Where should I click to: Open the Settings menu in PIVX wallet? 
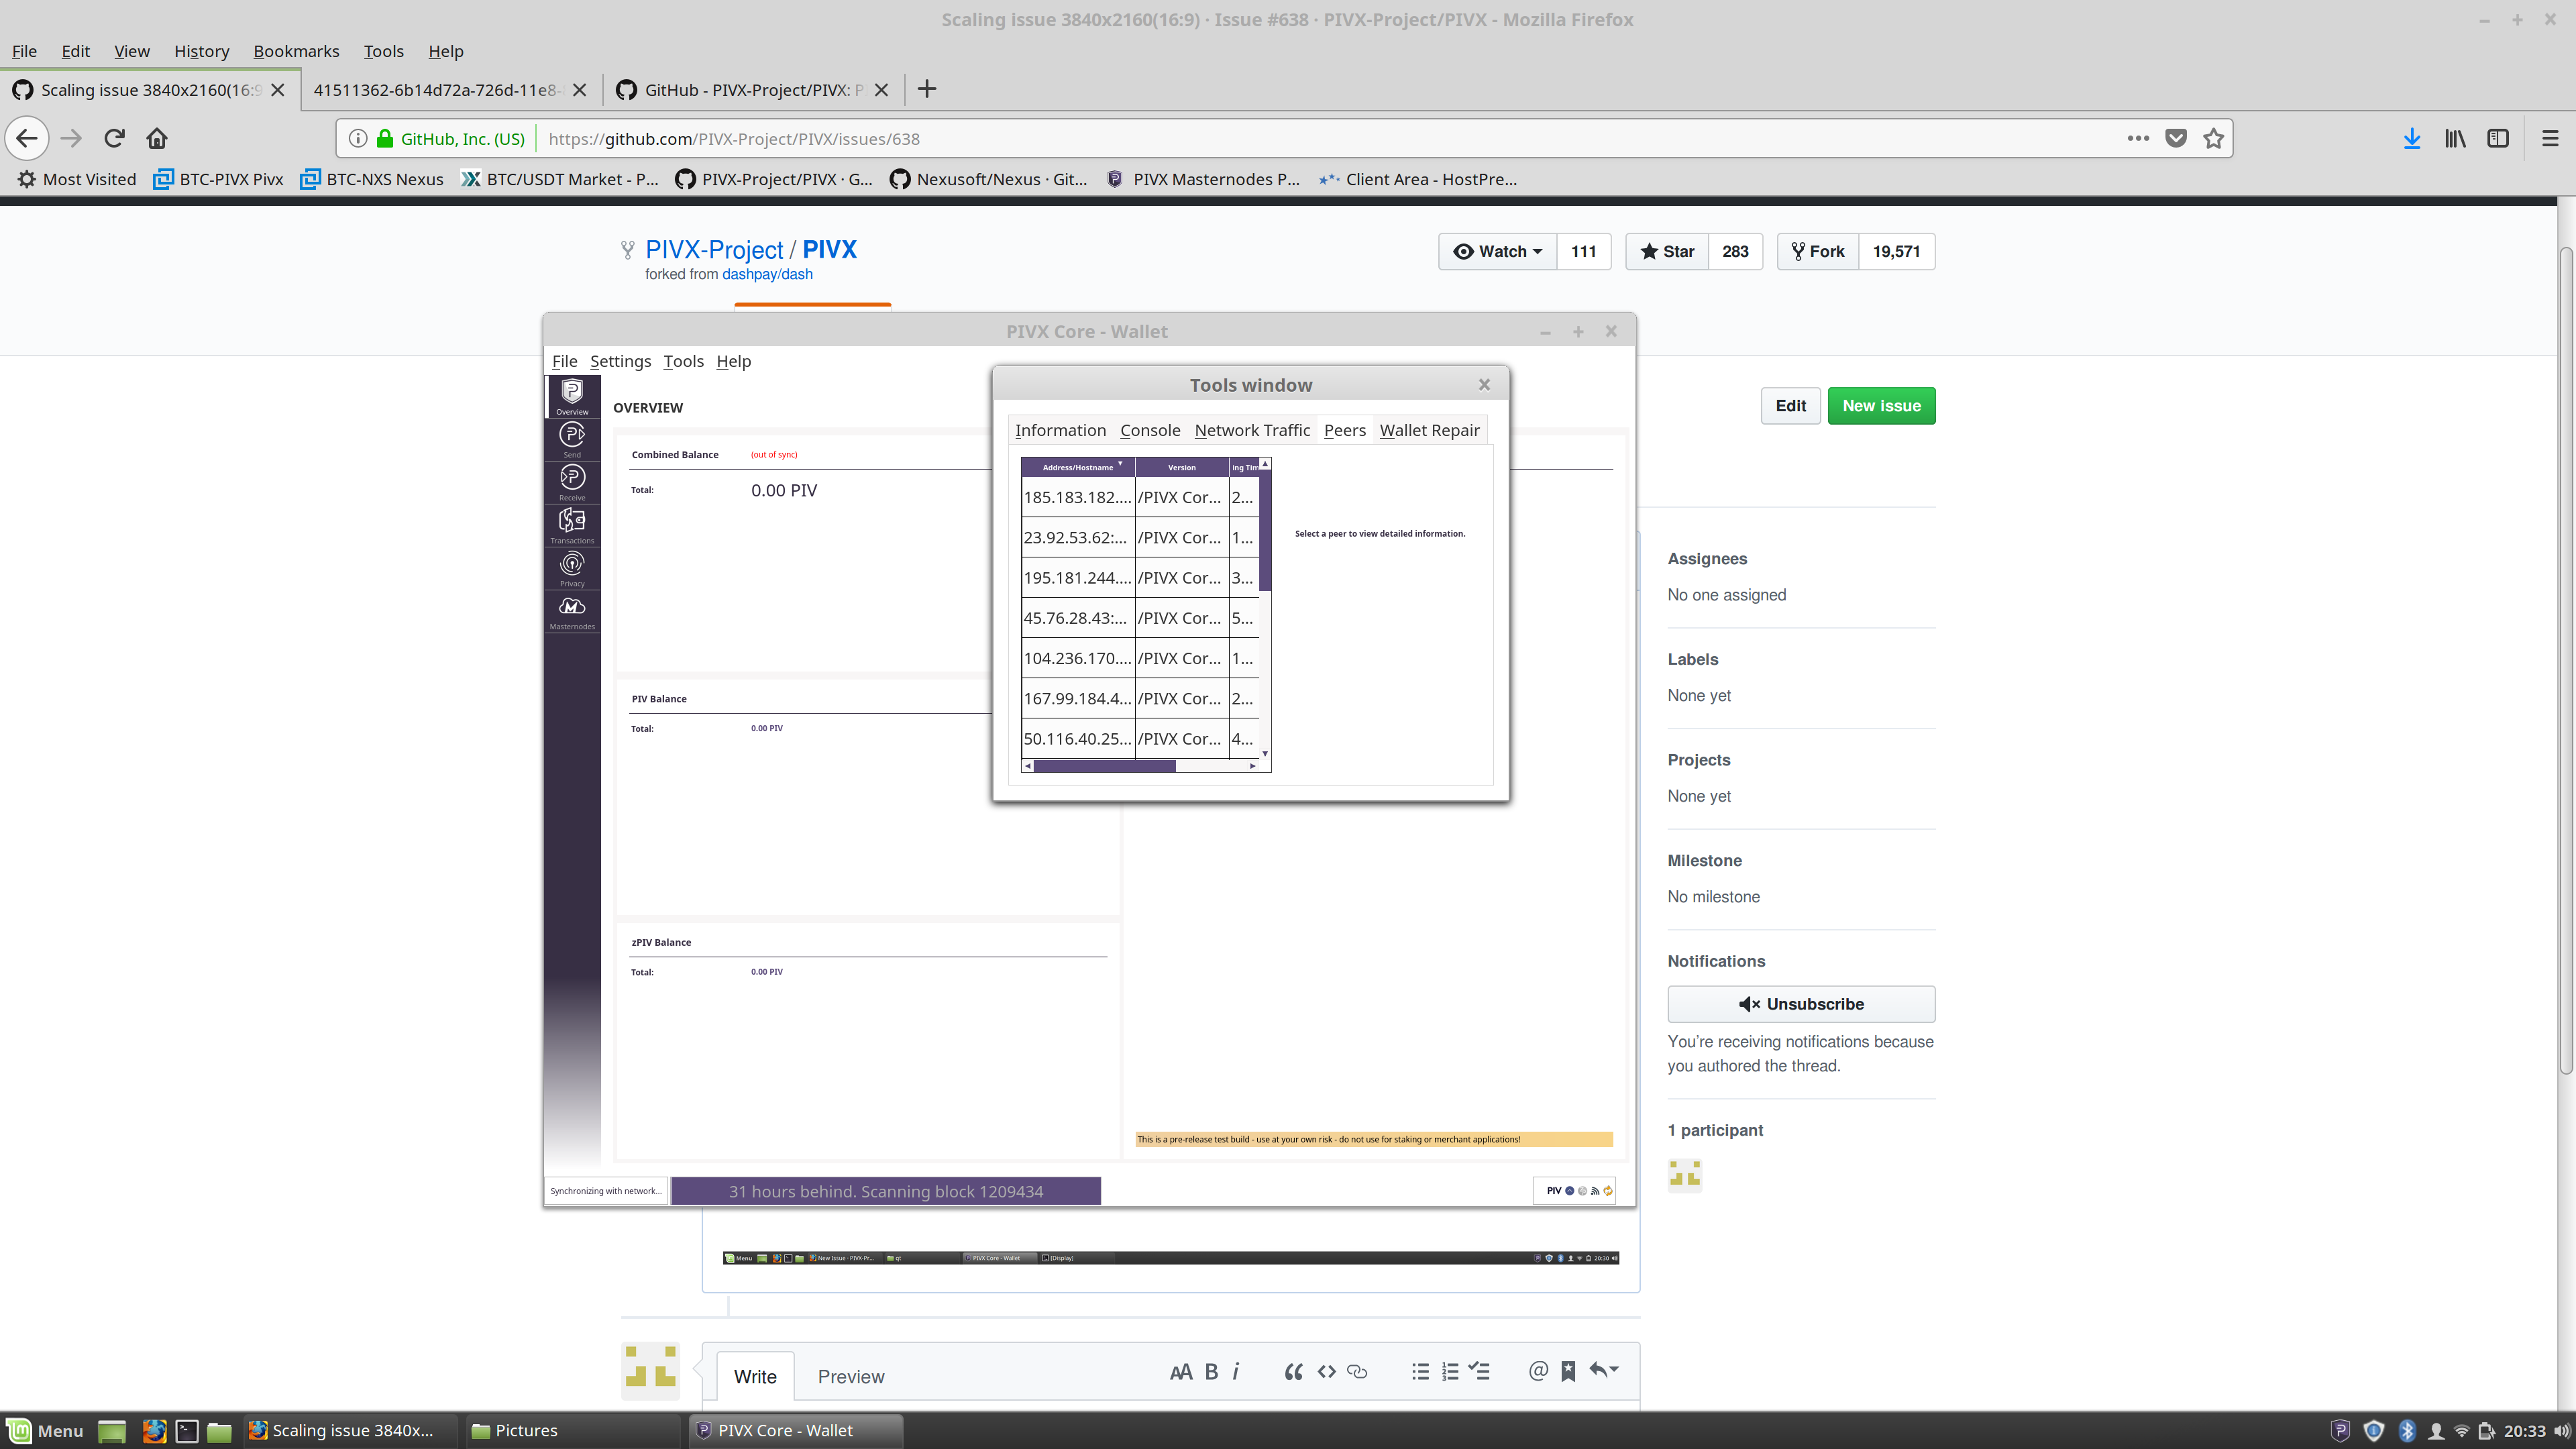click(620, 361)
